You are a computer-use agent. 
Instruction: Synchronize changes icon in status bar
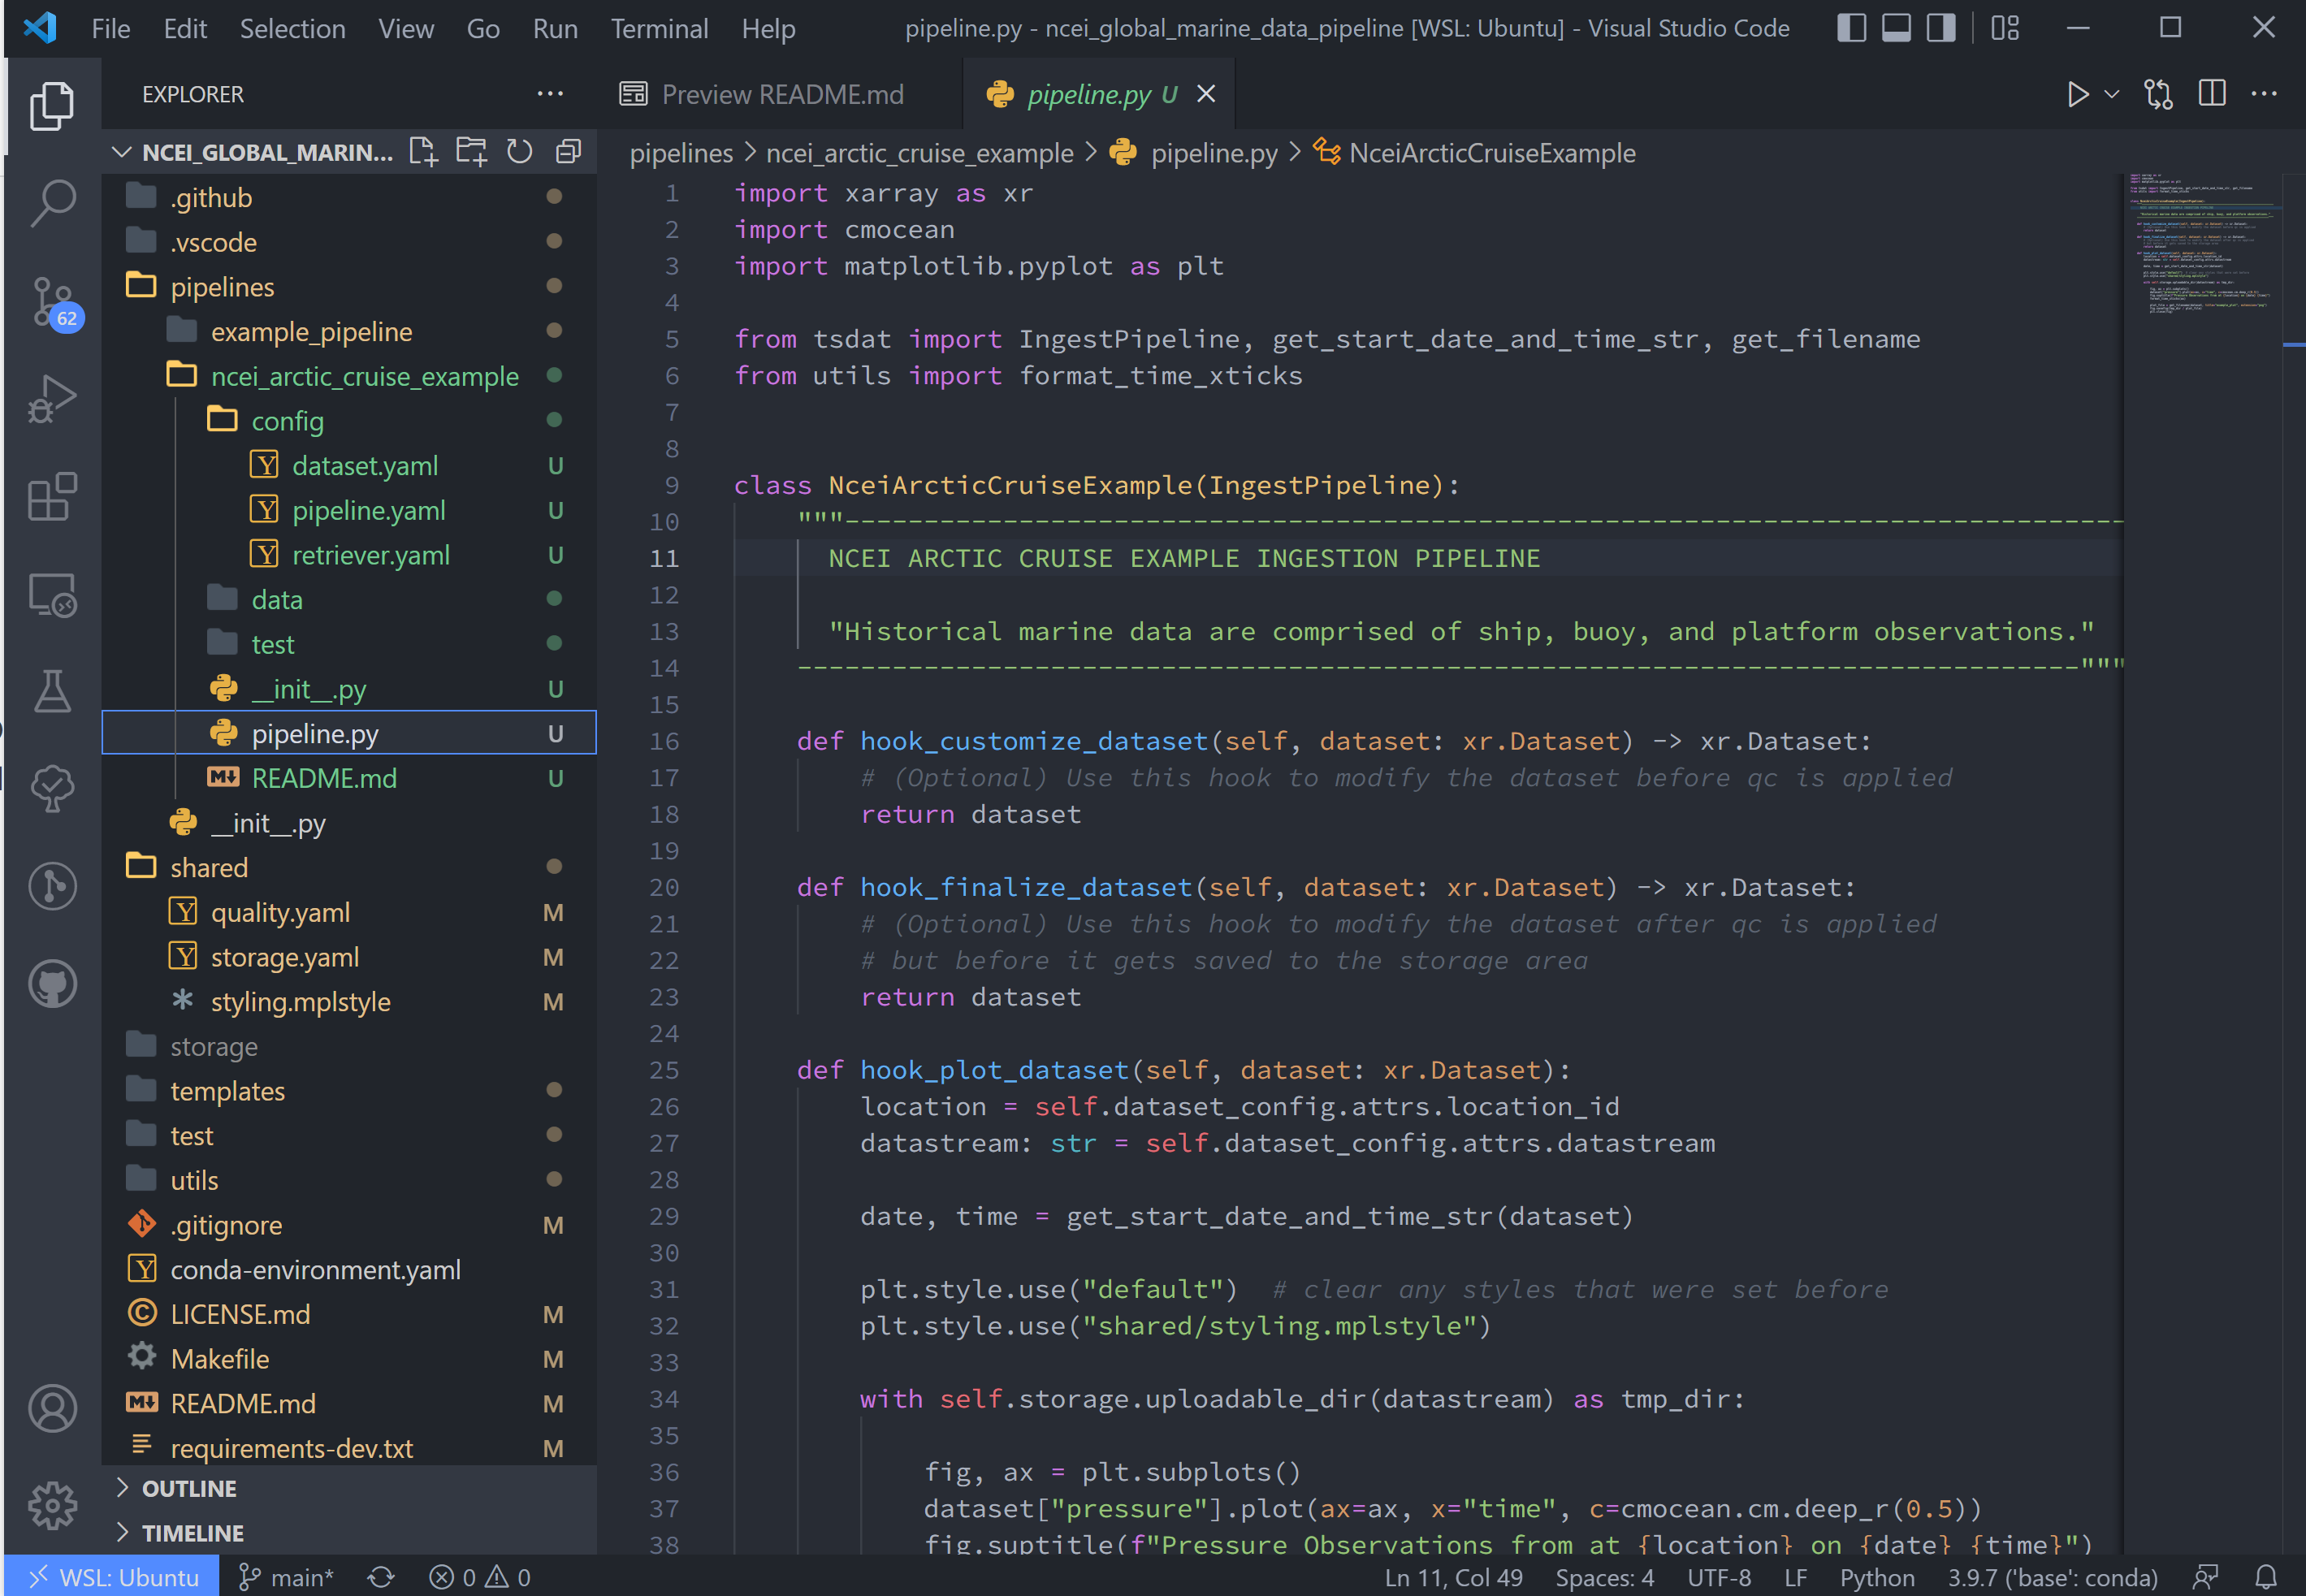coord(381,1578)
